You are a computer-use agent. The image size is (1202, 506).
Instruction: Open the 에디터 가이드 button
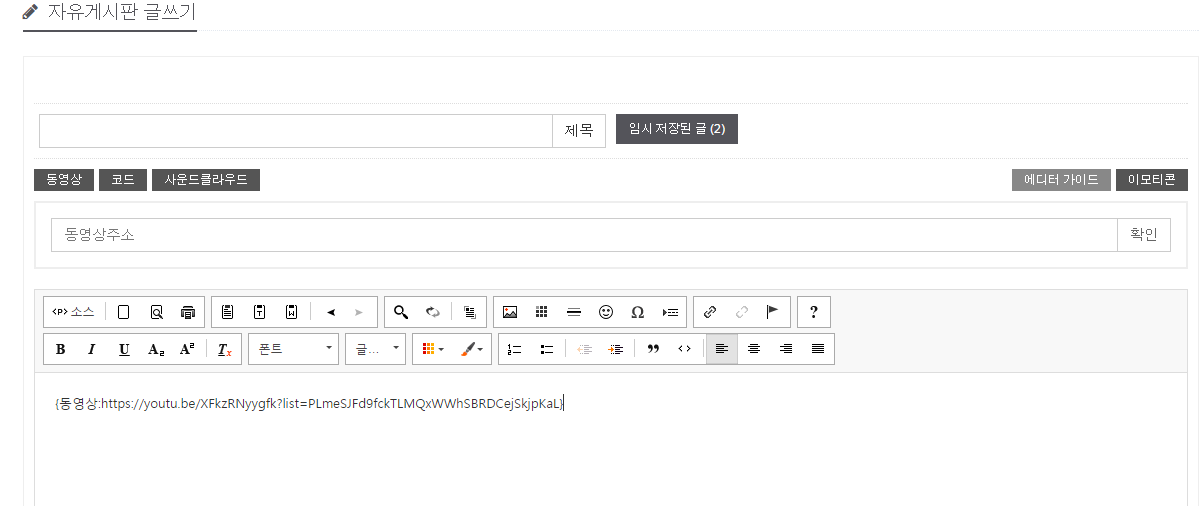(x=1061, y=180)
